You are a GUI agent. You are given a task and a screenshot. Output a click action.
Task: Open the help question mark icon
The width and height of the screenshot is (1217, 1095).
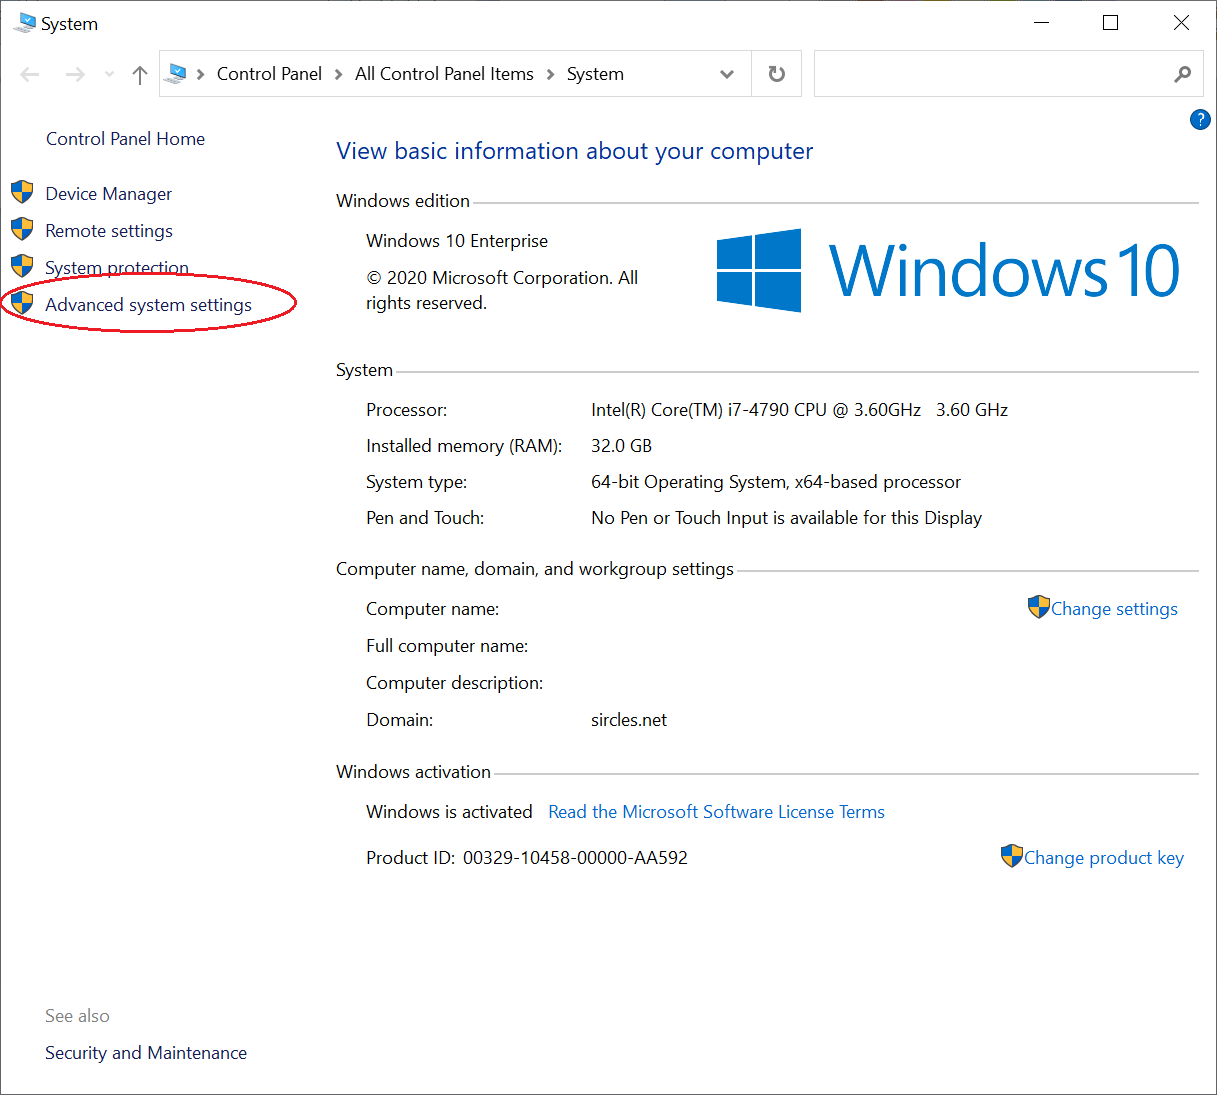(1200, 120)
